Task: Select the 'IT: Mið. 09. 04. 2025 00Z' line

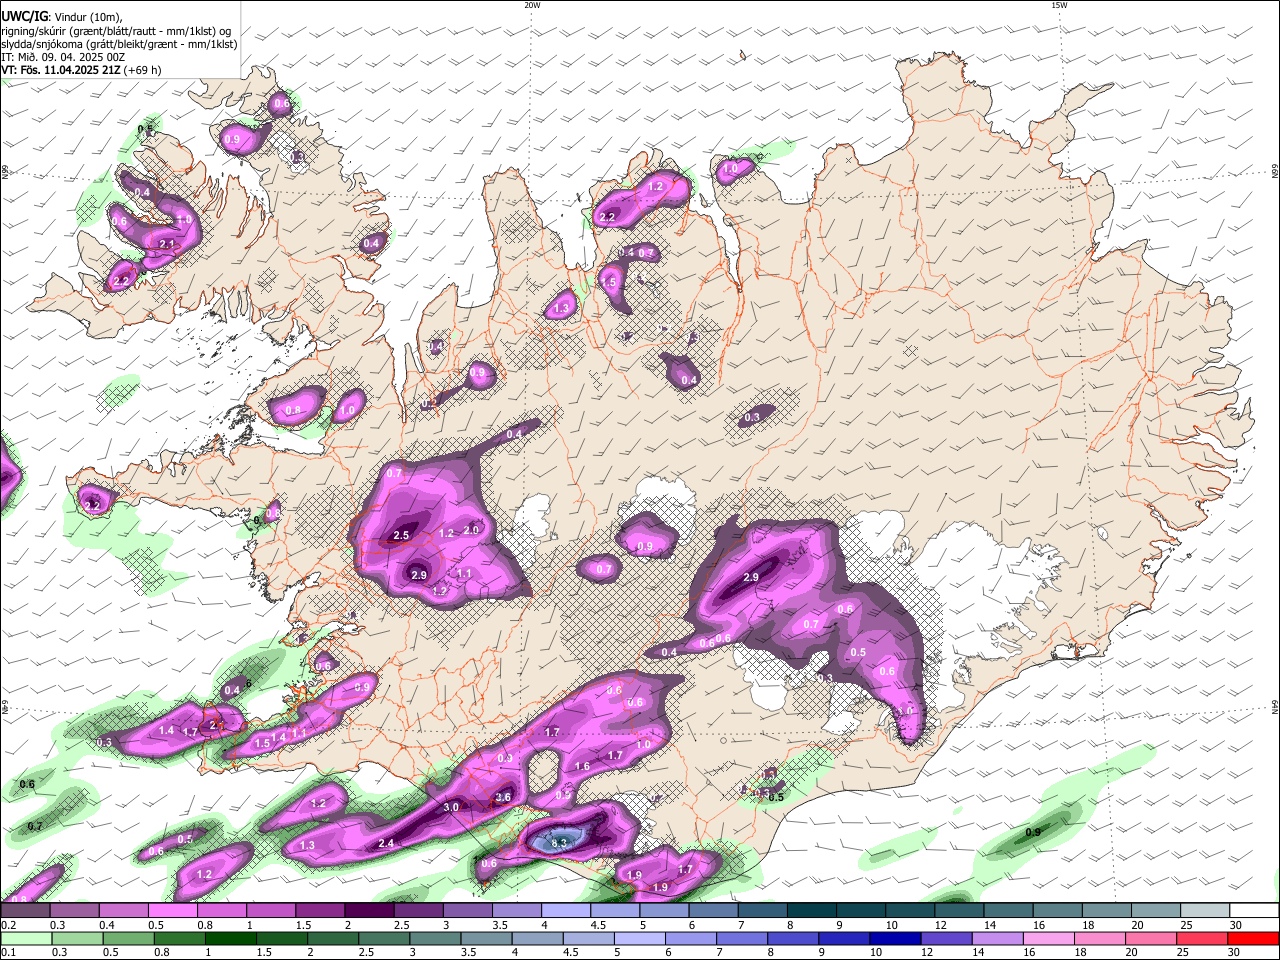Action: (63, 57)
